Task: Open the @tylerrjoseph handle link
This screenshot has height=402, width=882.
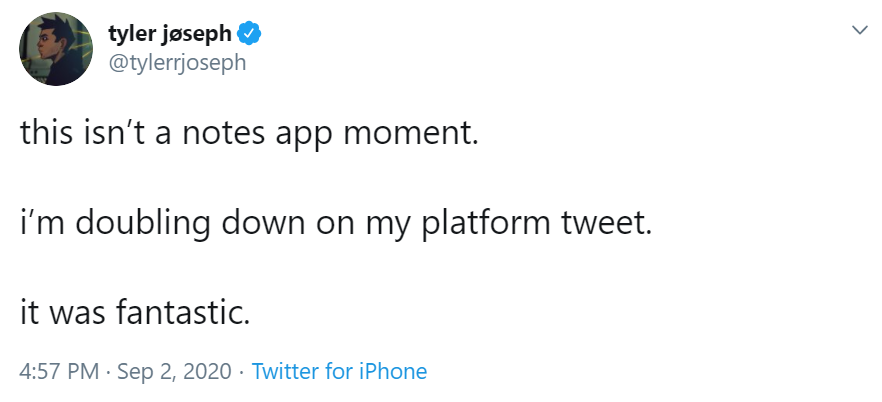Action: [x=176, y=62]
